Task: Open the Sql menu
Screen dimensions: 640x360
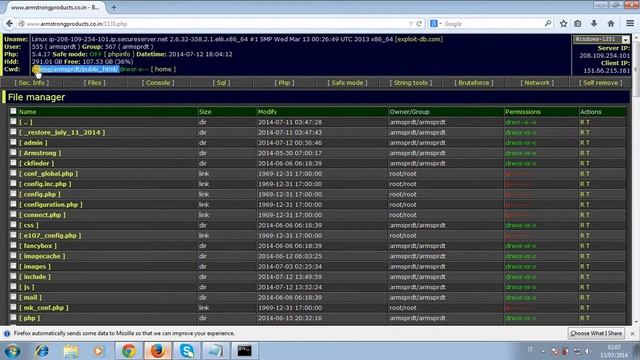Action: (221, 82)
